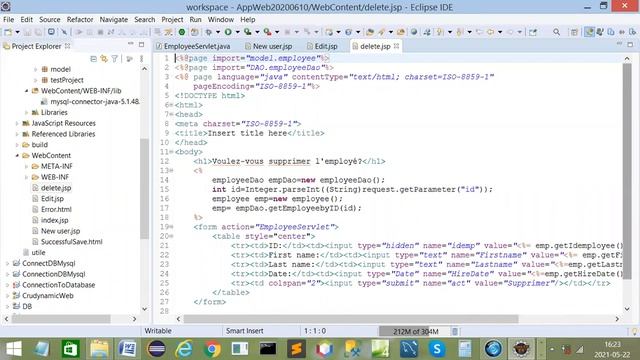640x360 pixels.
Task: Toggle code folding at line 7 head
Action: tap(171, 115)
